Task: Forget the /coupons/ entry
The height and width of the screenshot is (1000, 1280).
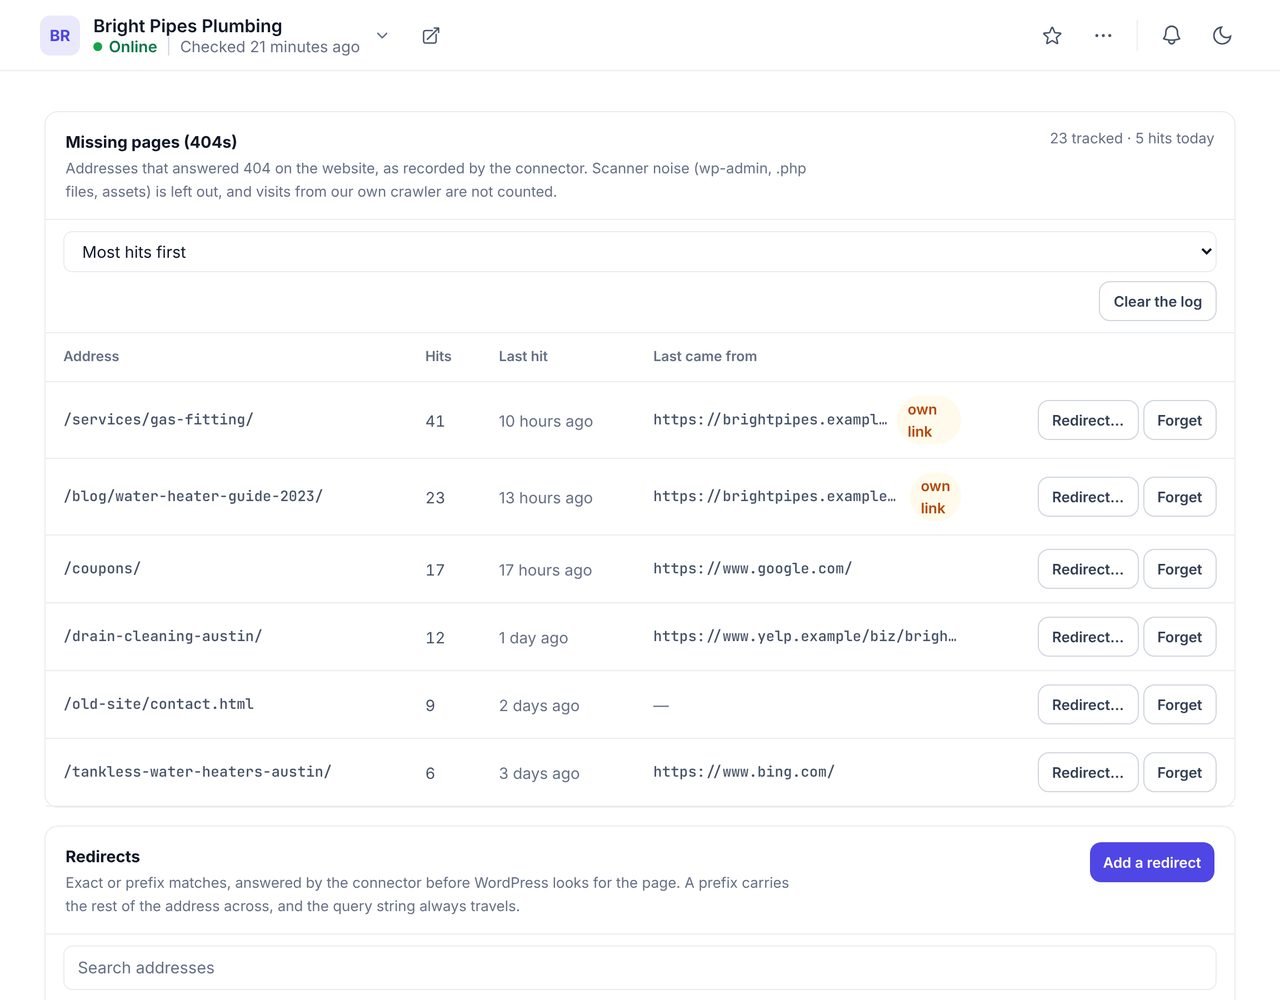Action: tap(1180, 569)
